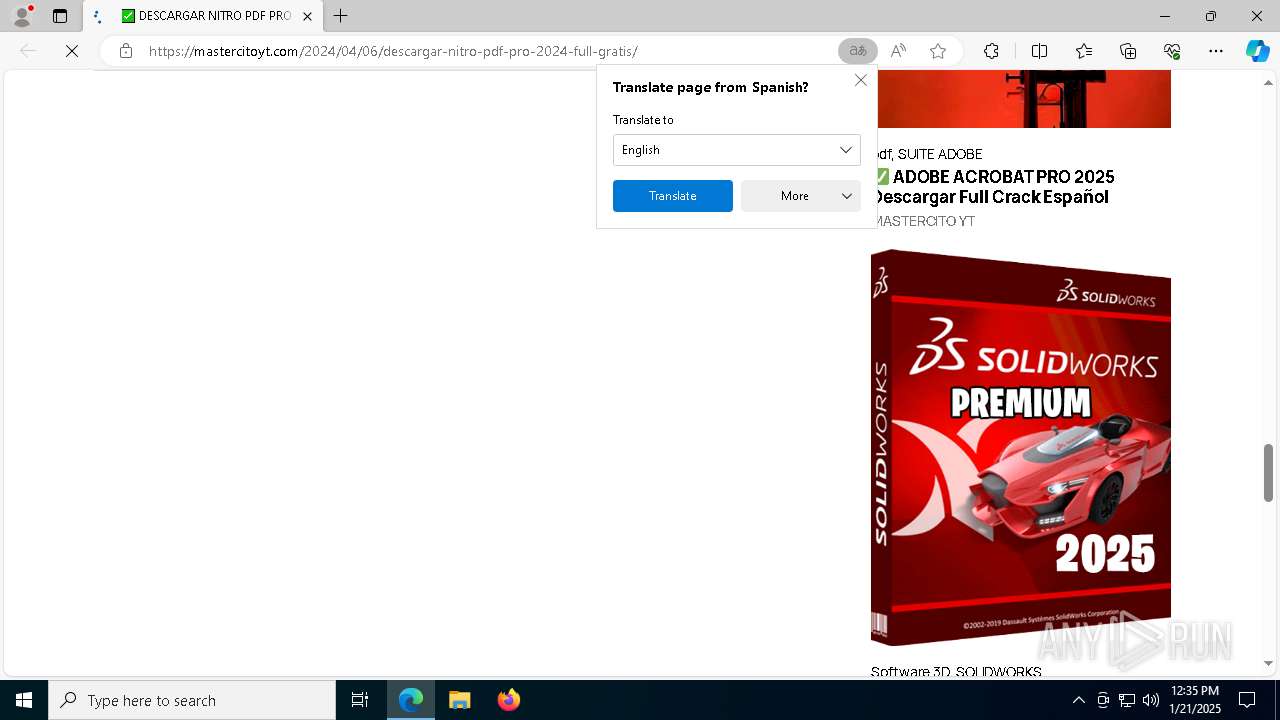This screenshot has width=1280, height=720.
Task: View site information lock icon
Action: pos(126,51)
